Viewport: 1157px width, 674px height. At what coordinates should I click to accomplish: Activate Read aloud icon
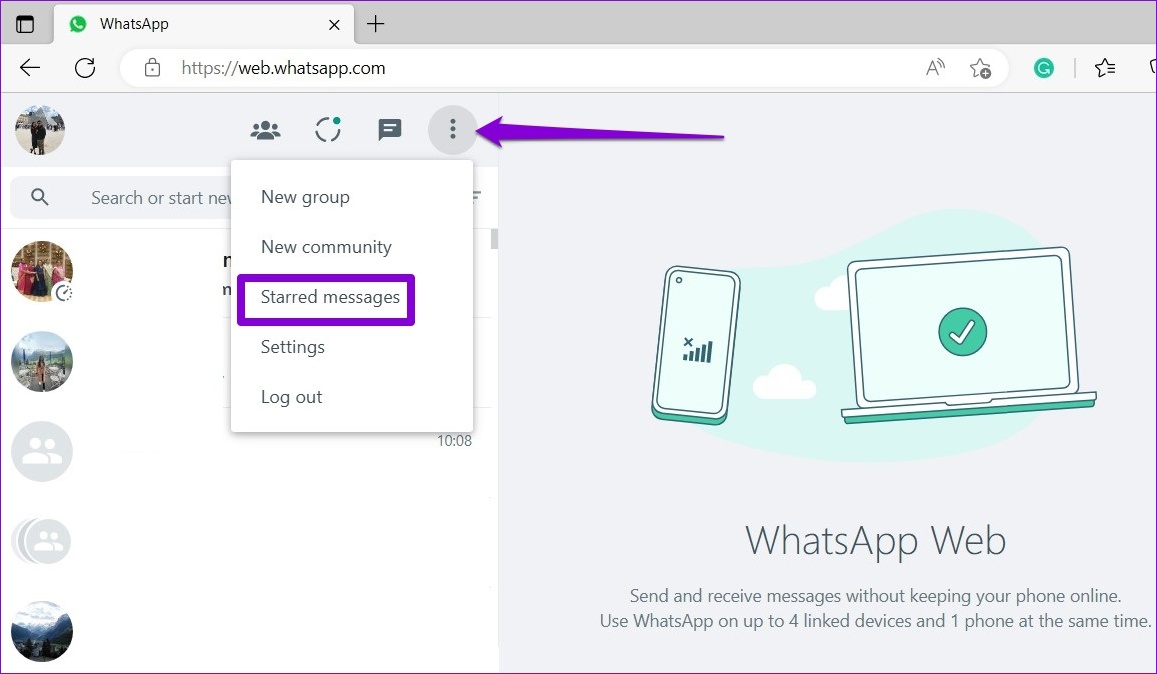click(936, 68)
